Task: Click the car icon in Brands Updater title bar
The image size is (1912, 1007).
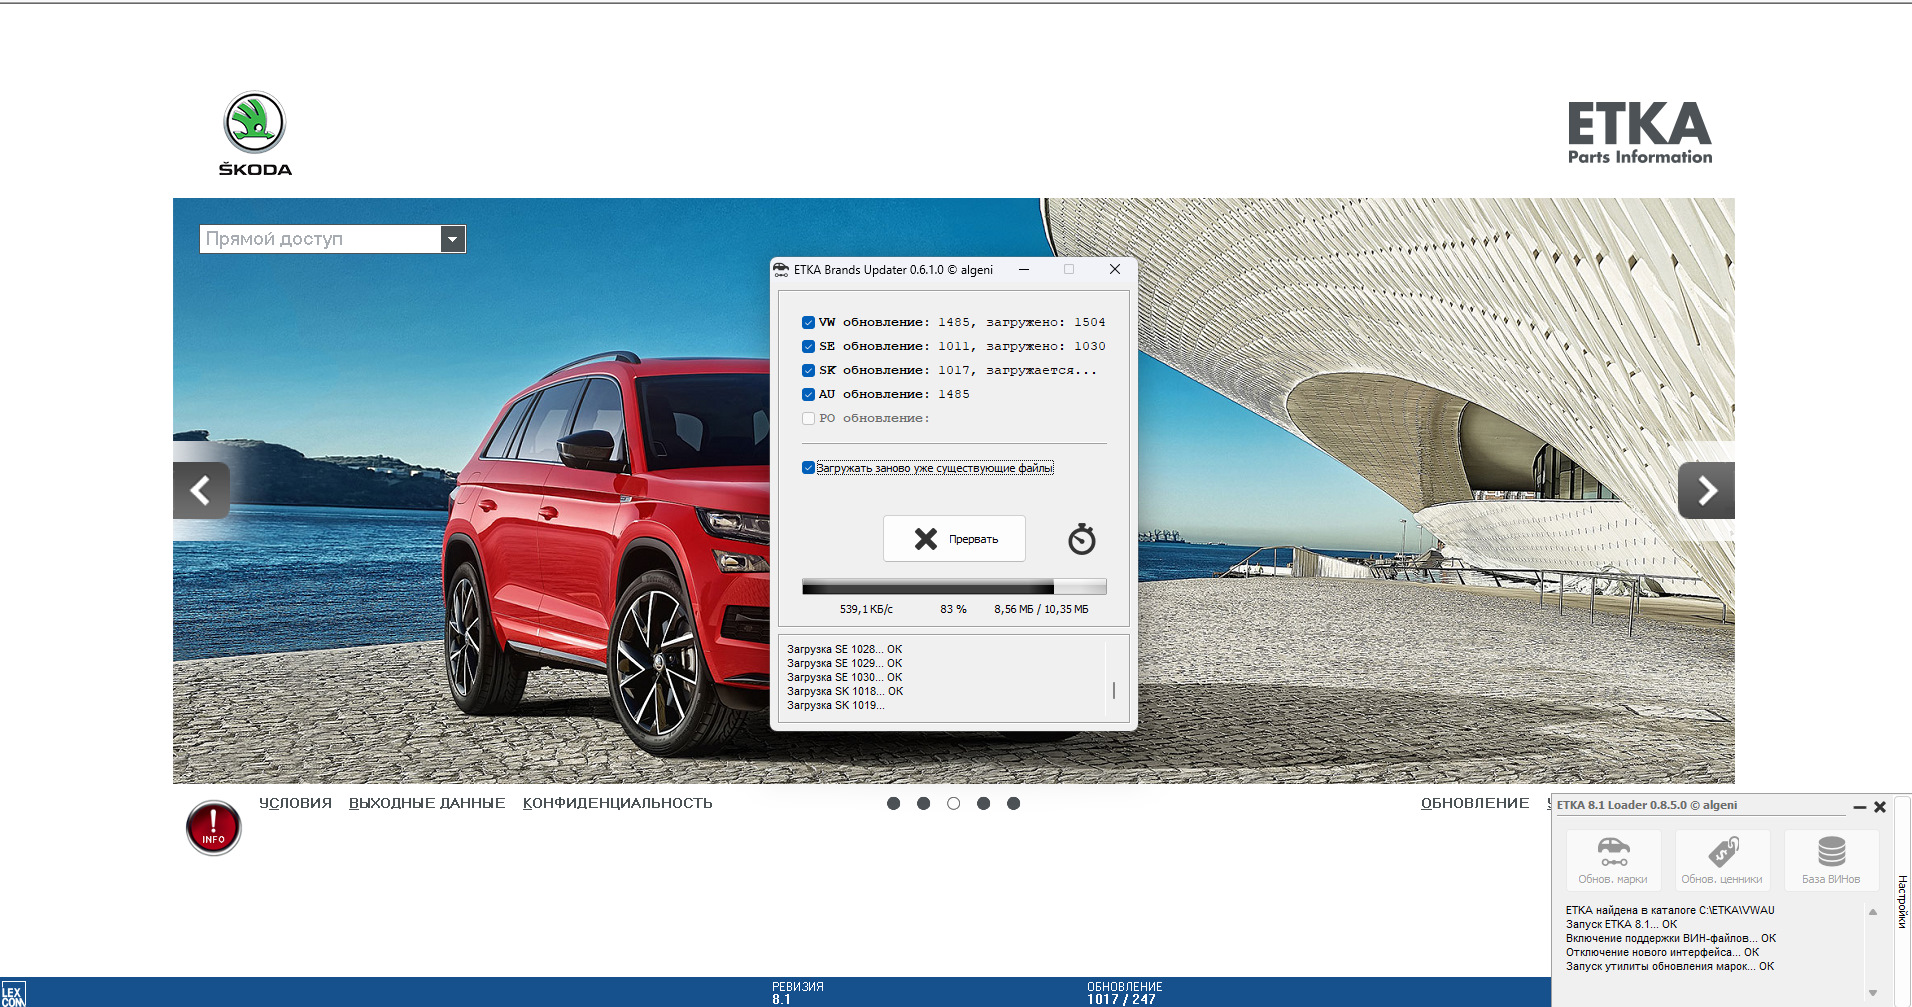Action: 781,270
